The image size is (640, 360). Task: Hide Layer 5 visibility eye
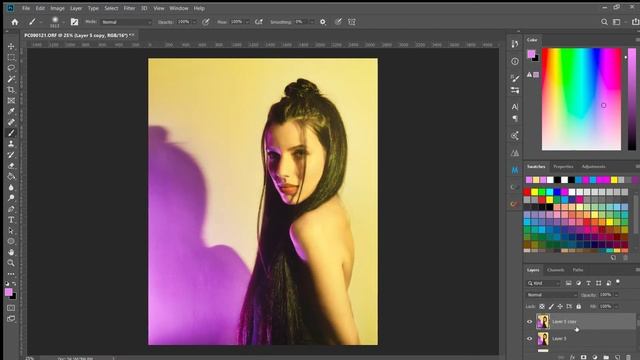click(529, 339)
